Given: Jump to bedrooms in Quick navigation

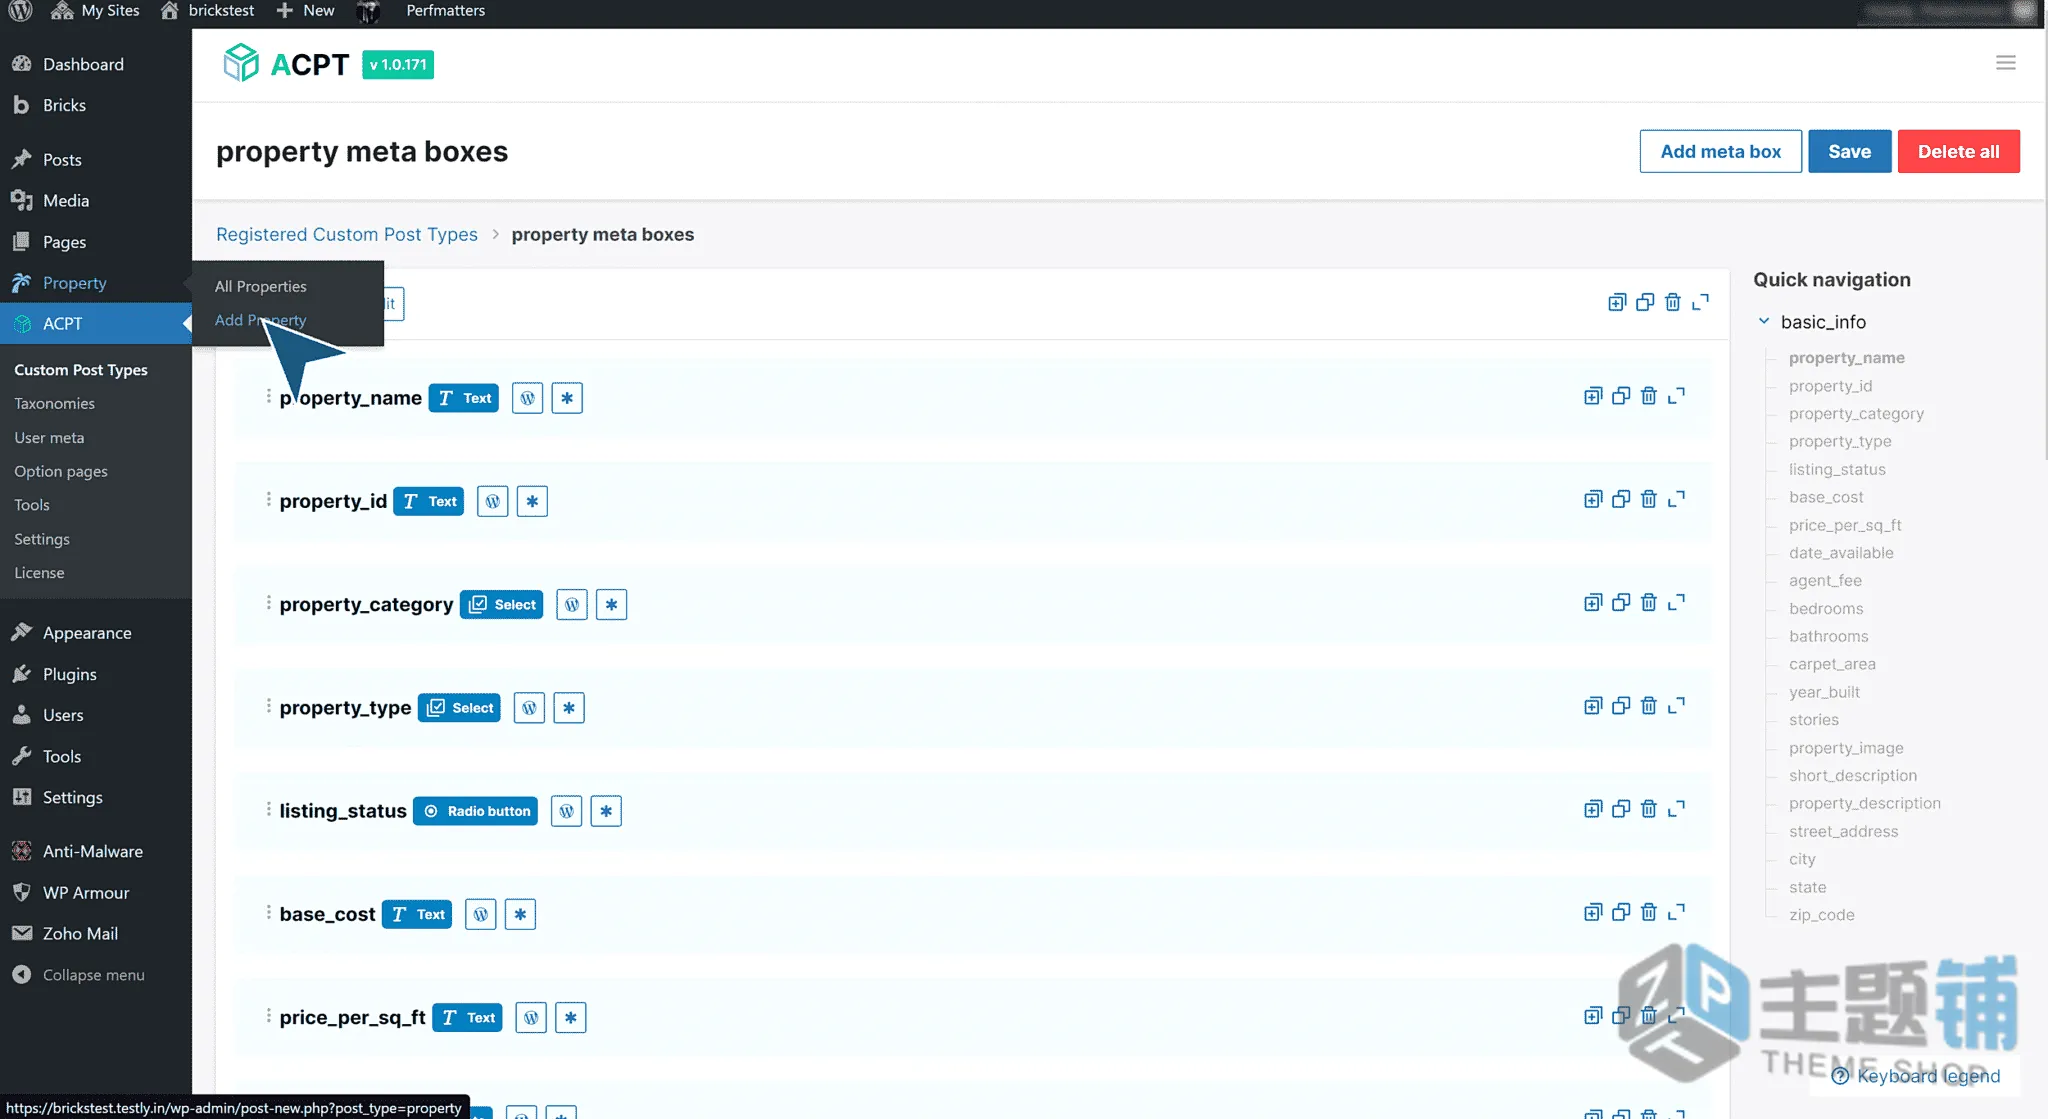Looking at the screenshot, I should 1826,609.
